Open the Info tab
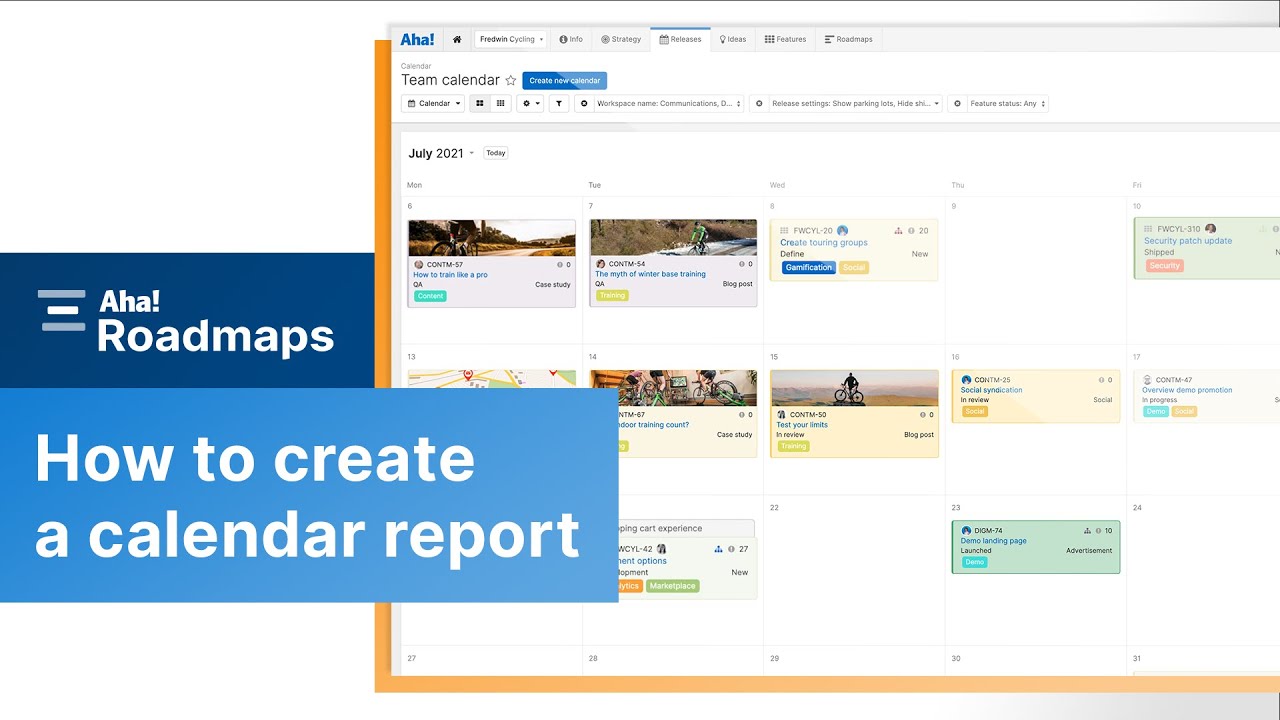 pos(571,39)
